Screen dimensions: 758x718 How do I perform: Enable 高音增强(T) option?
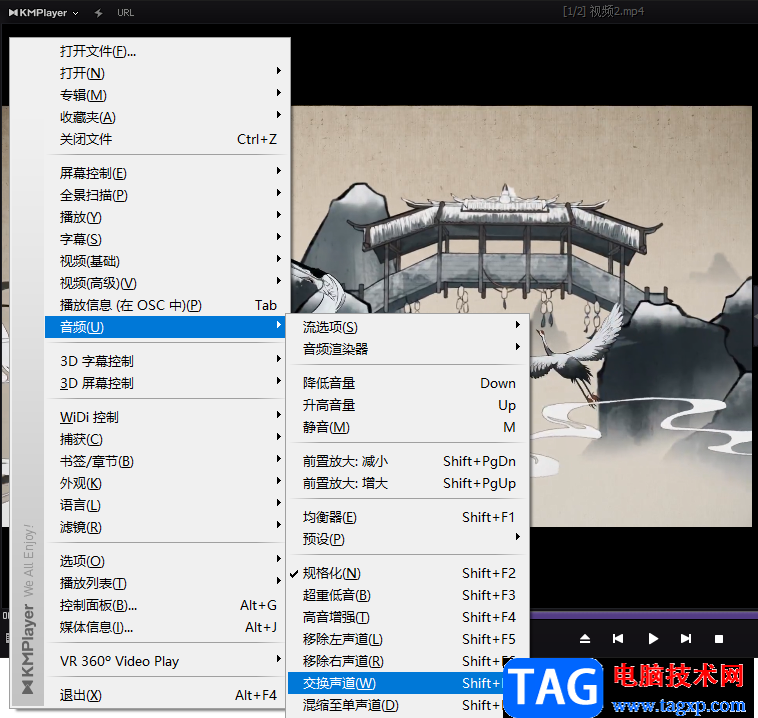click(x=409, y=617)
